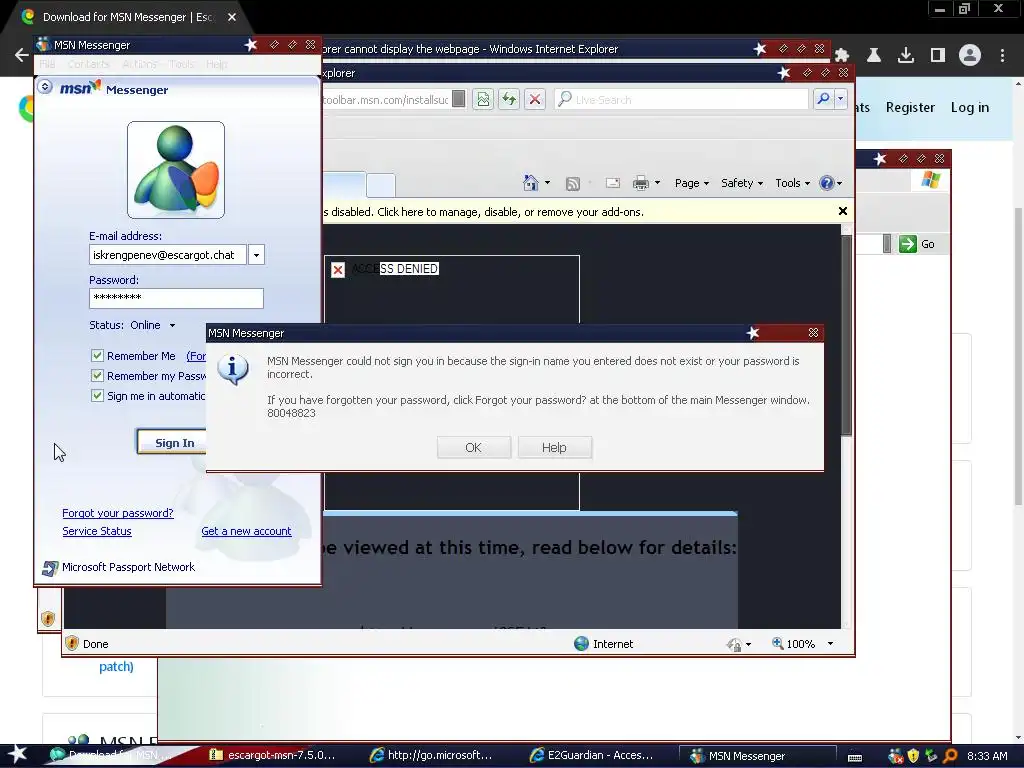This screenshot has width=1024, height=768.
Task: Click the Chrome side panel icon
Action: tap(938, 55)
